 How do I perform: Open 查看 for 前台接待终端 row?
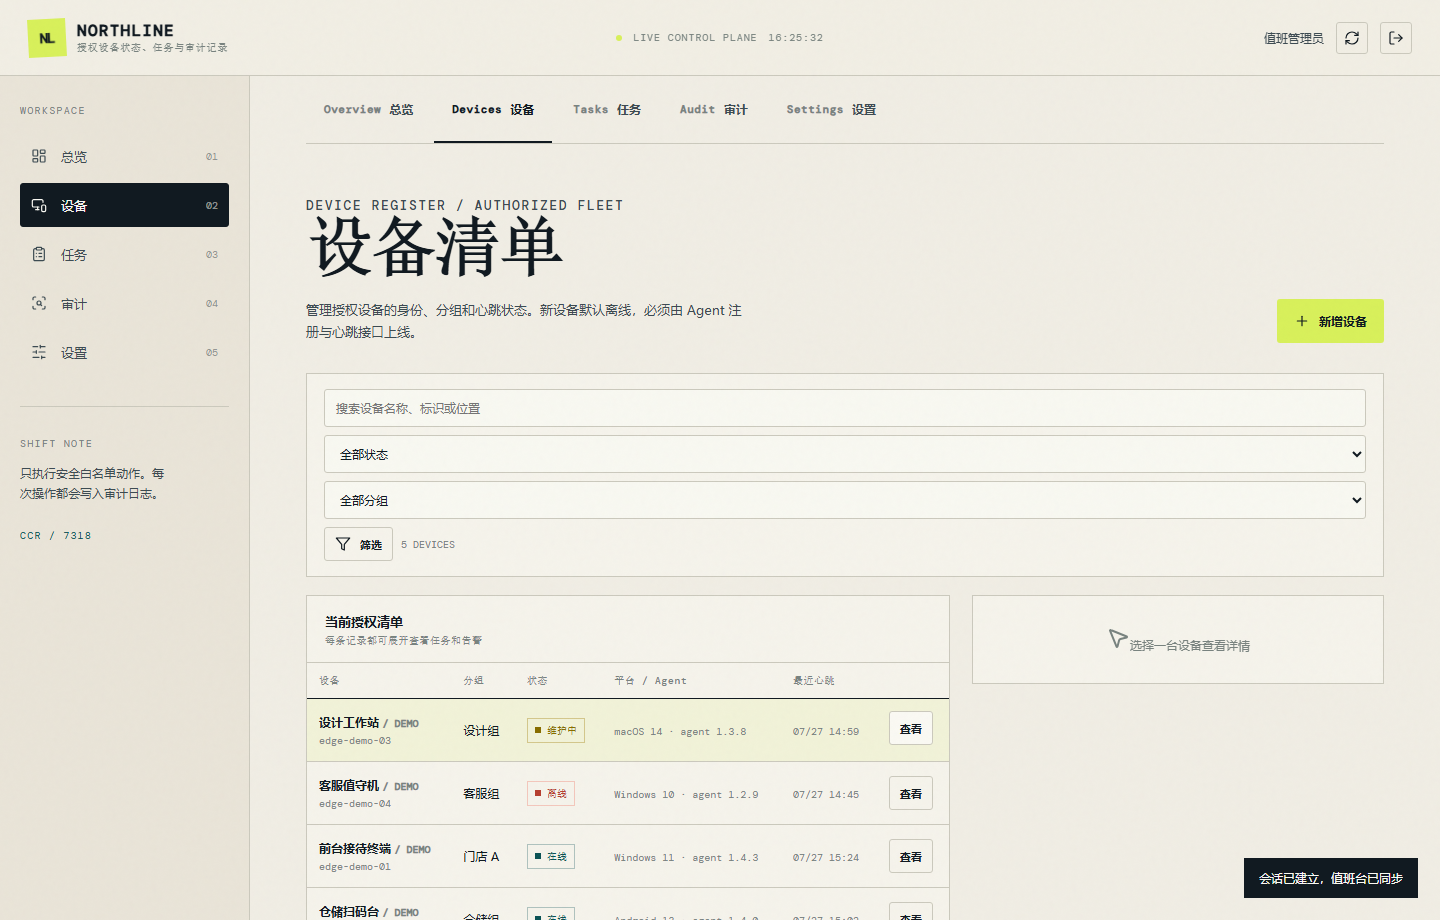910,857
